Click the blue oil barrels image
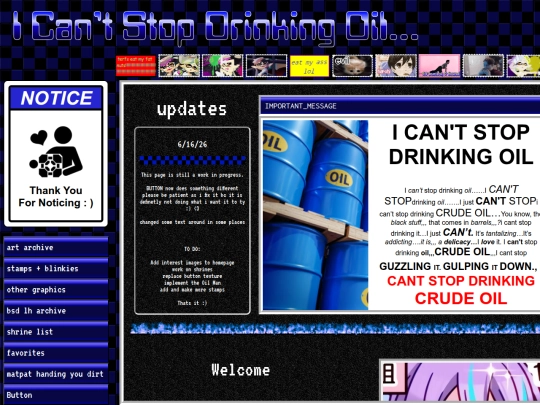The height and width of the screenshot is (405, 540). pos(315,215)
